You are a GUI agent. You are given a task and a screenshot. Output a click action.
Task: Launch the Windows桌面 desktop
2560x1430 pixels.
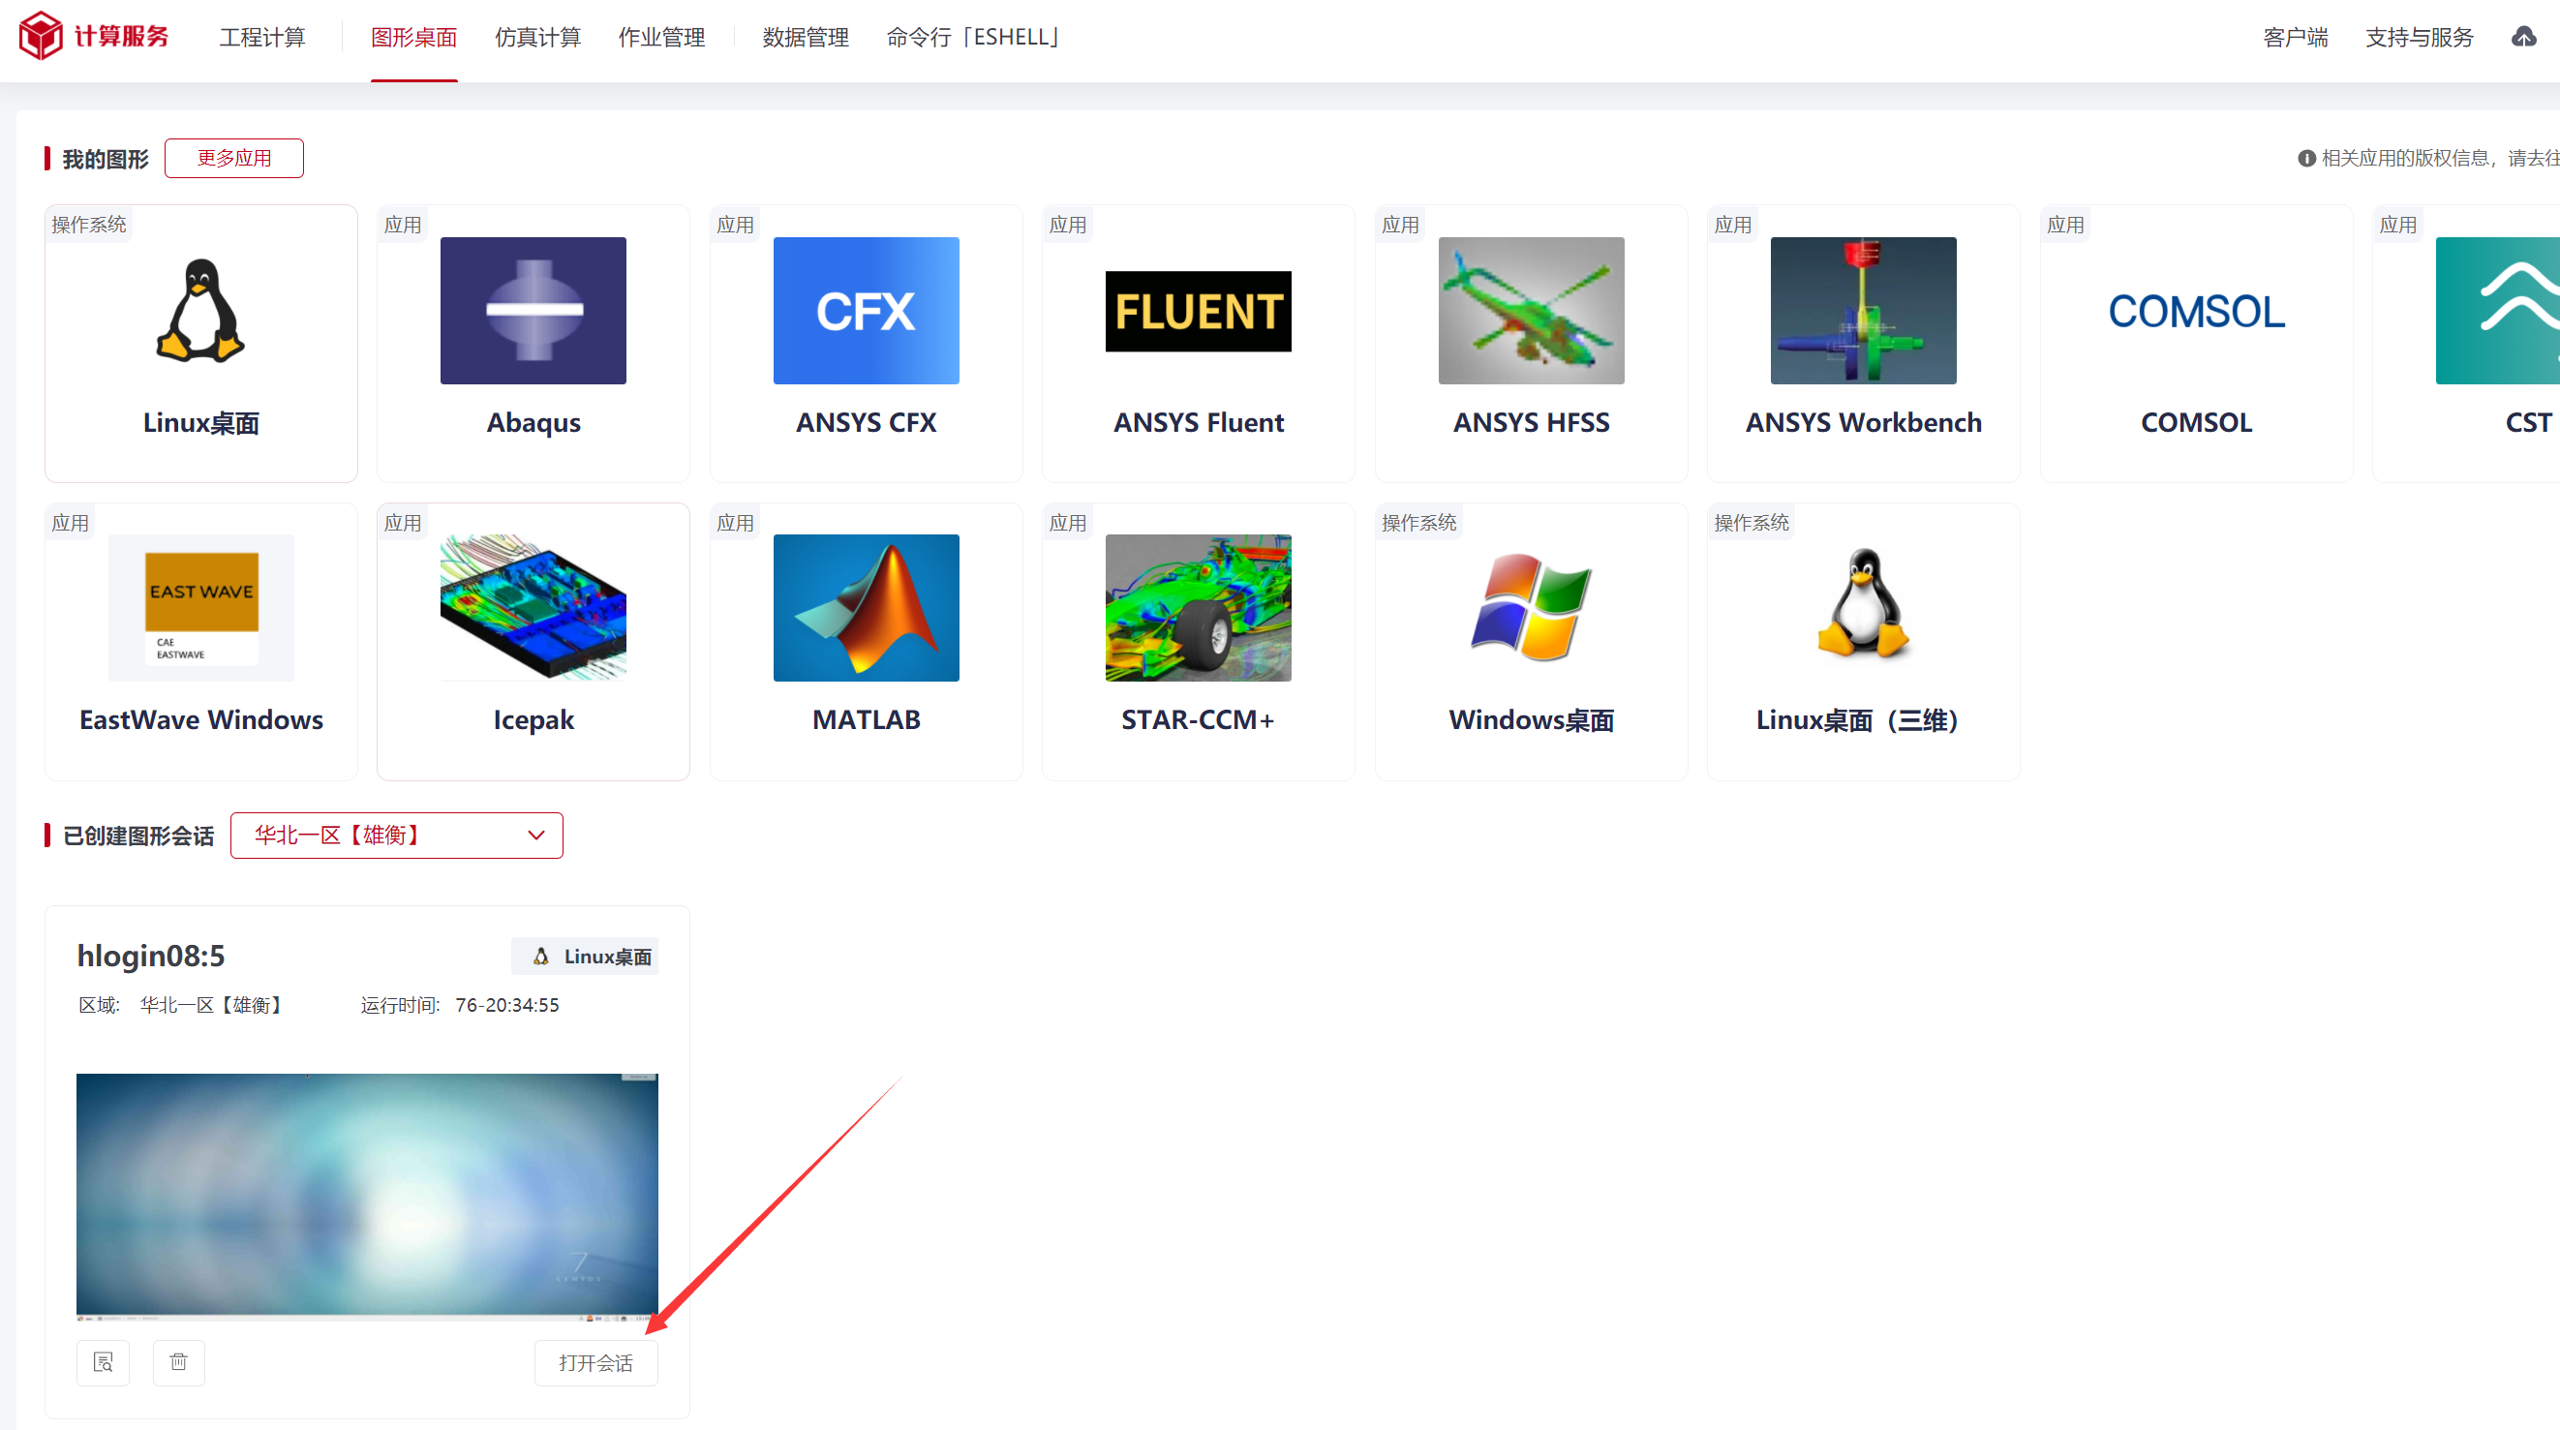[1531, 641]
